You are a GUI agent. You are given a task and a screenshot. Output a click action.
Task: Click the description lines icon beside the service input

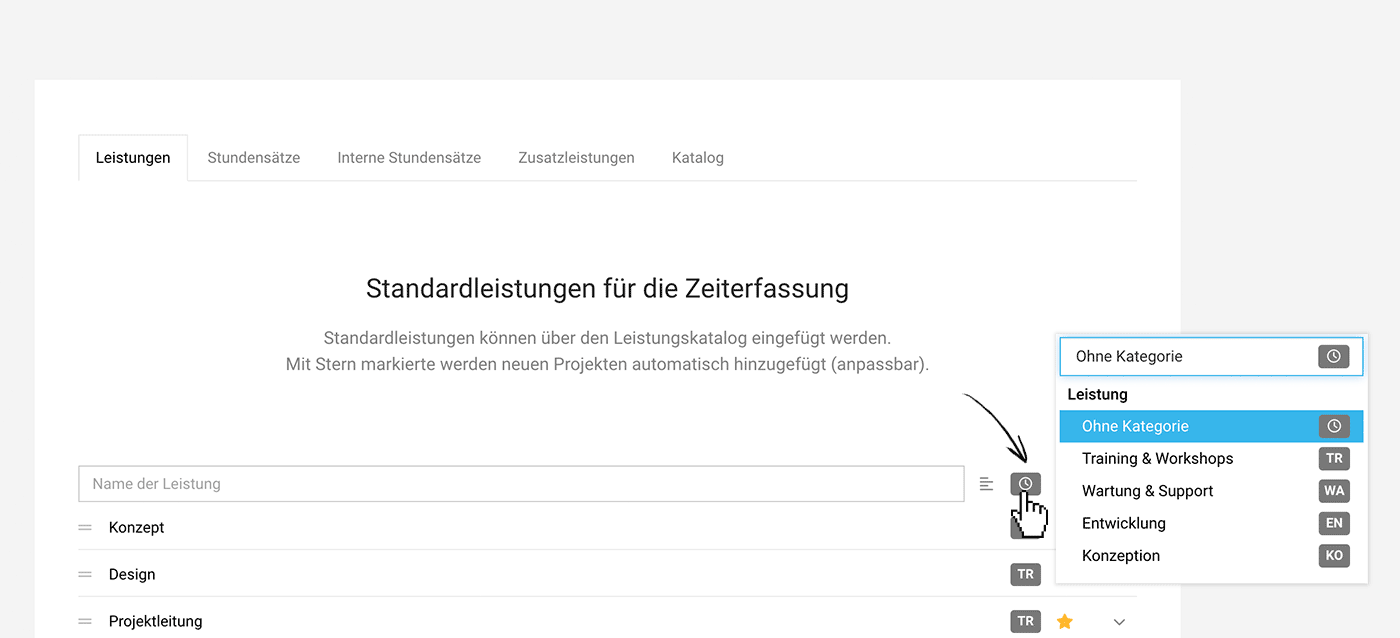[986, 483]
